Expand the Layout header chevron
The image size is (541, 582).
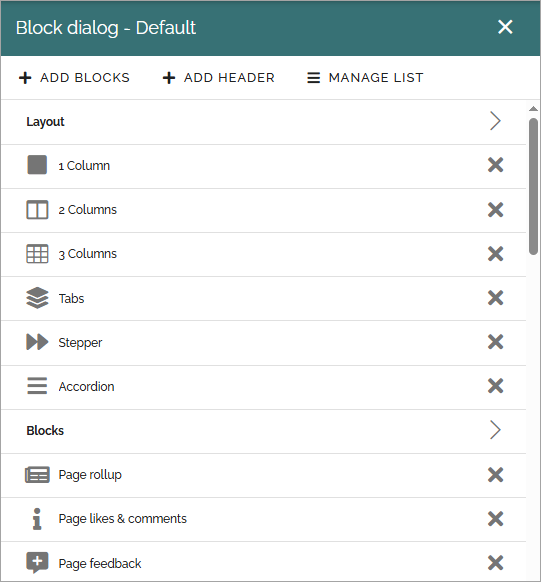click(495, 121)
